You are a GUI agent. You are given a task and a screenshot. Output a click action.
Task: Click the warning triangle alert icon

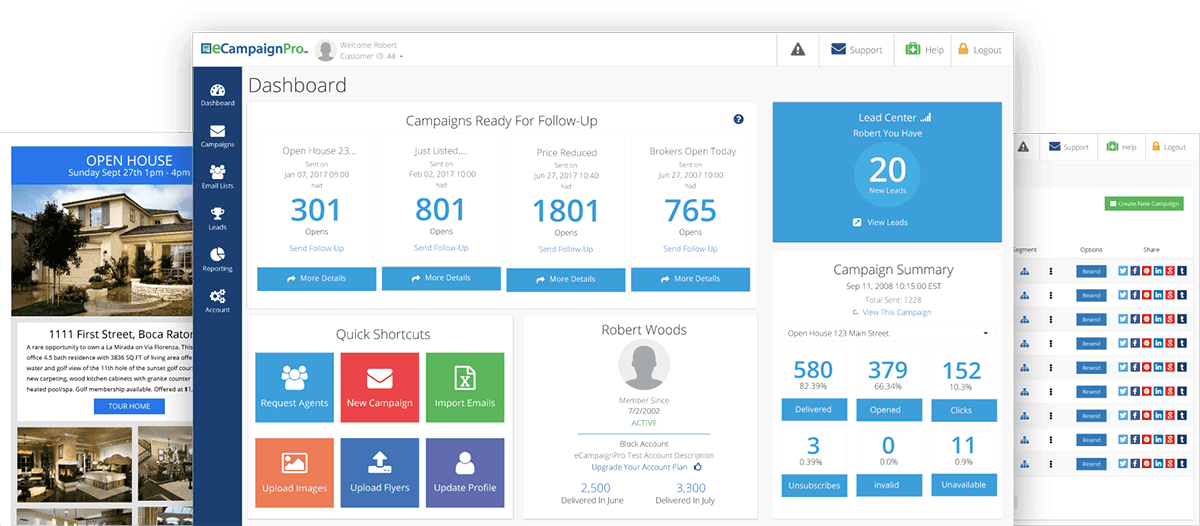click(x=797, y=50)
